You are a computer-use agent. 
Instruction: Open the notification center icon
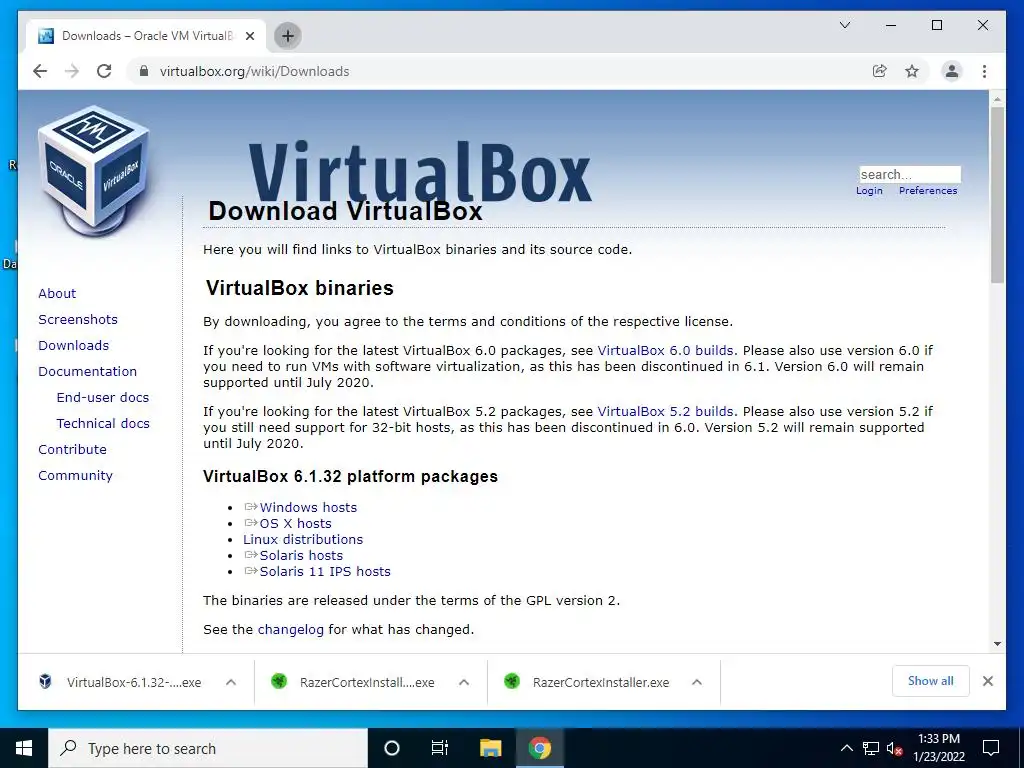[991, 748]
